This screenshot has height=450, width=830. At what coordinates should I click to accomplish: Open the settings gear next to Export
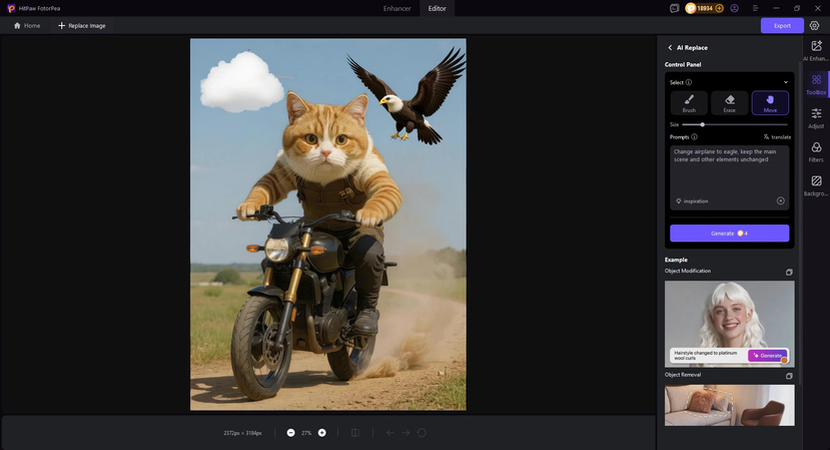815,25
